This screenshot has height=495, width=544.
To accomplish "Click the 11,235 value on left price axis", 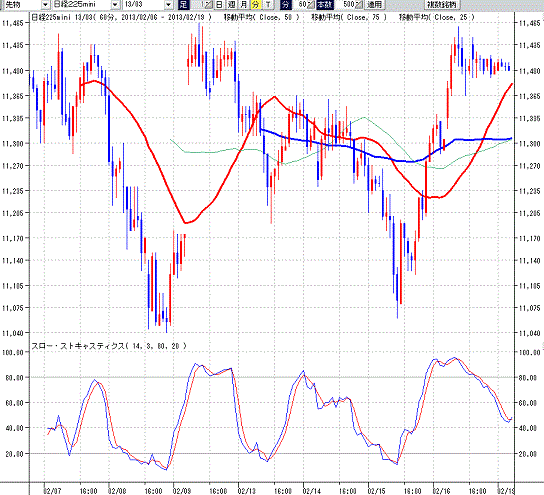I will click(x=13, y=190).
